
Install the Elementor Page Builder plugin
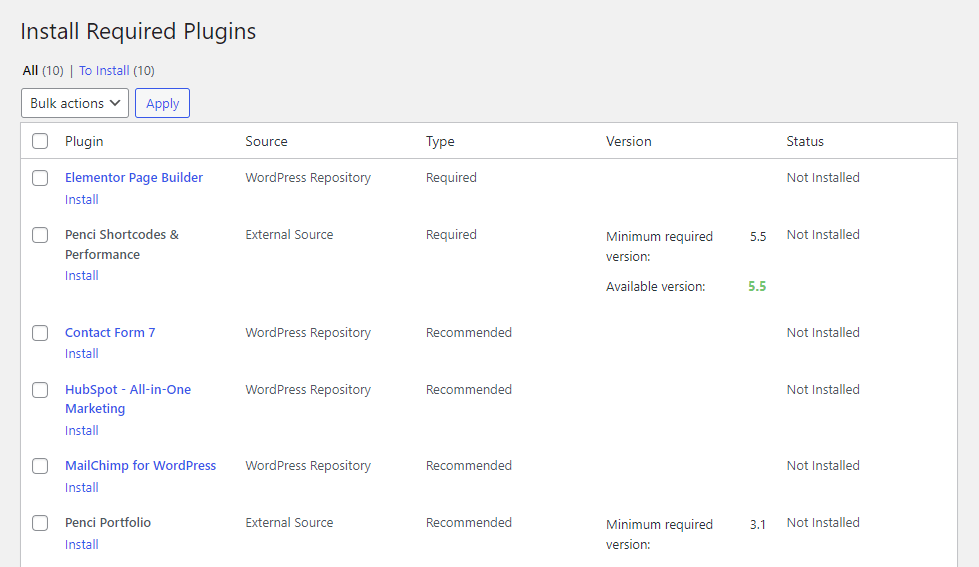point(82,199)
